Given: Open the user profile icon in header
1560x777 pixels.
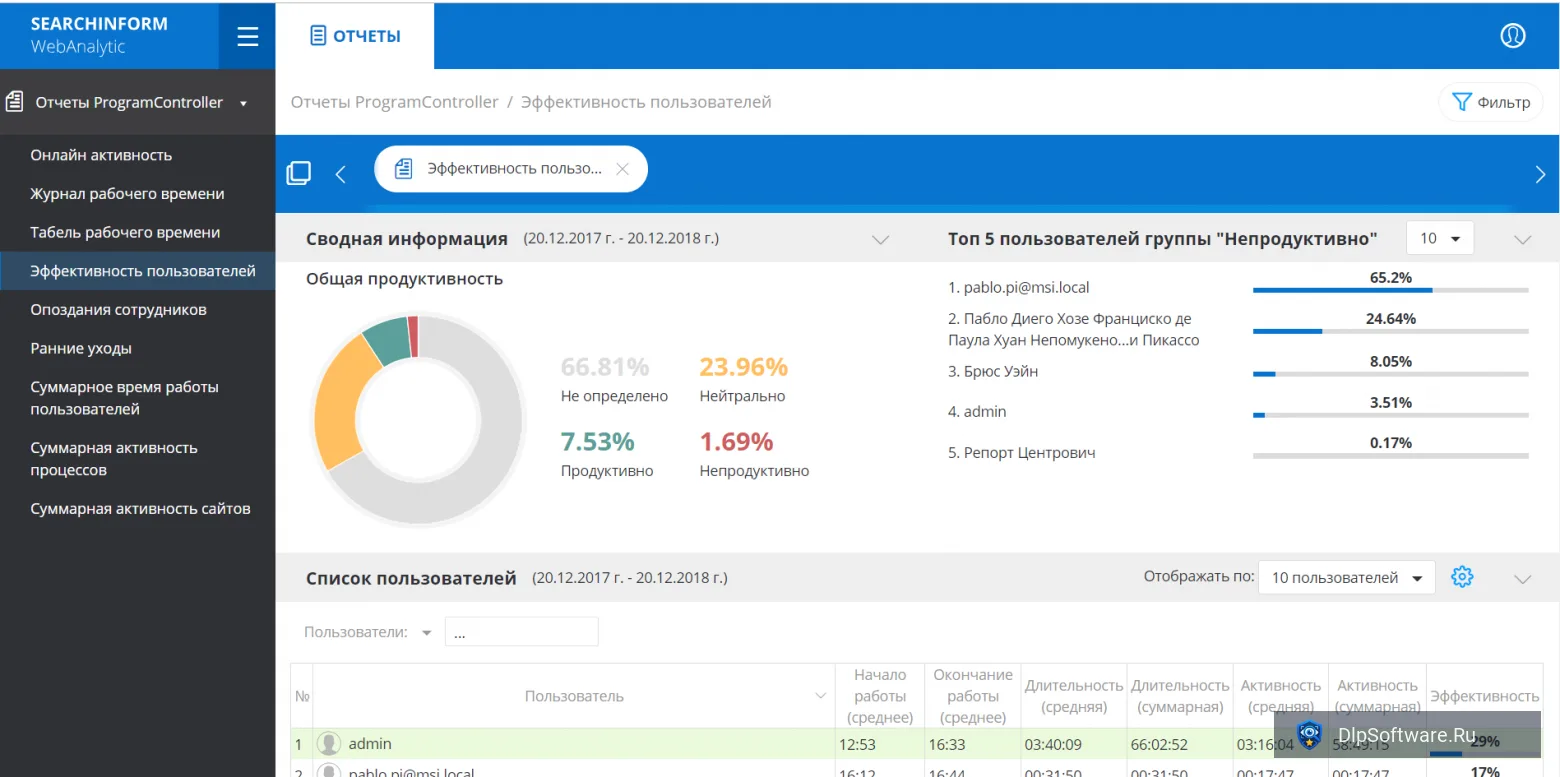Looking at the screenshot, I should pyautogui.click(x=1512, y=36).
